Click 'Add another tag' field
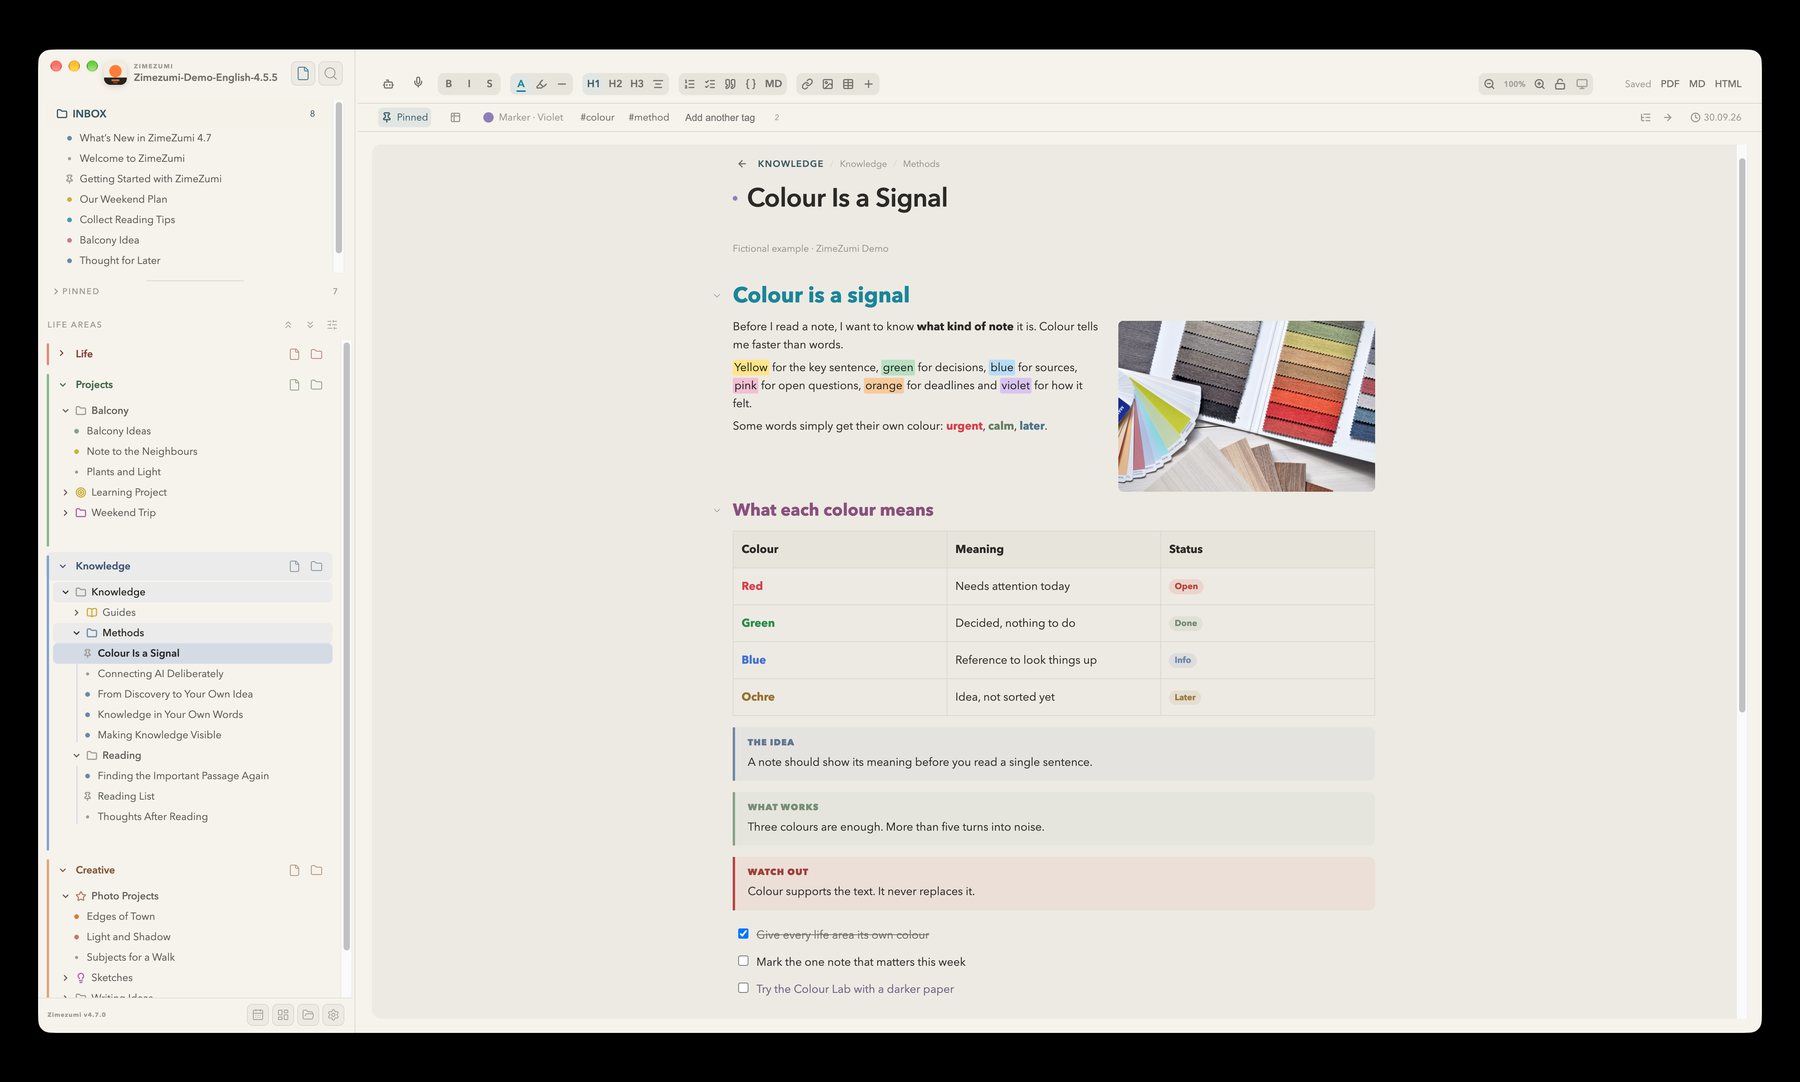The height and width of the screenshot is (1082, 1800). pos(720,117)
